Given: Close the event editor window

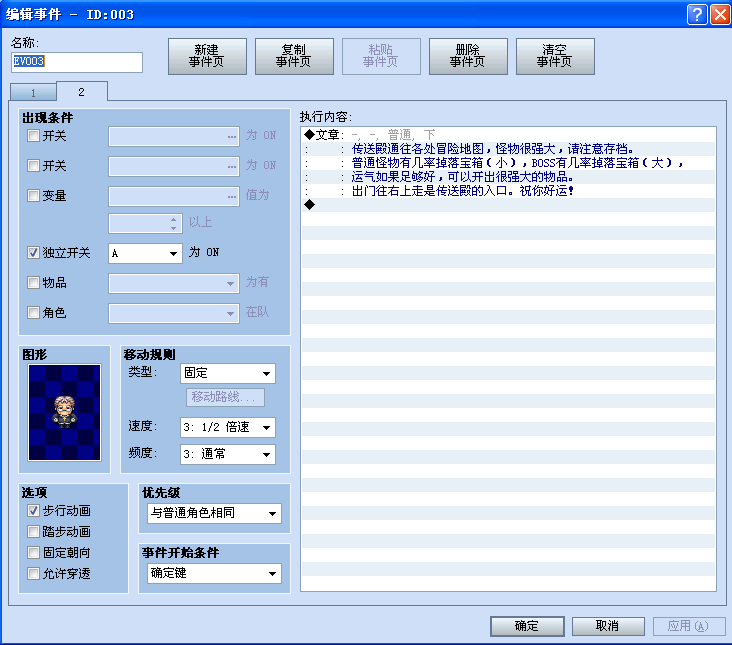Looking at the screenshot, I should point(720,14).
